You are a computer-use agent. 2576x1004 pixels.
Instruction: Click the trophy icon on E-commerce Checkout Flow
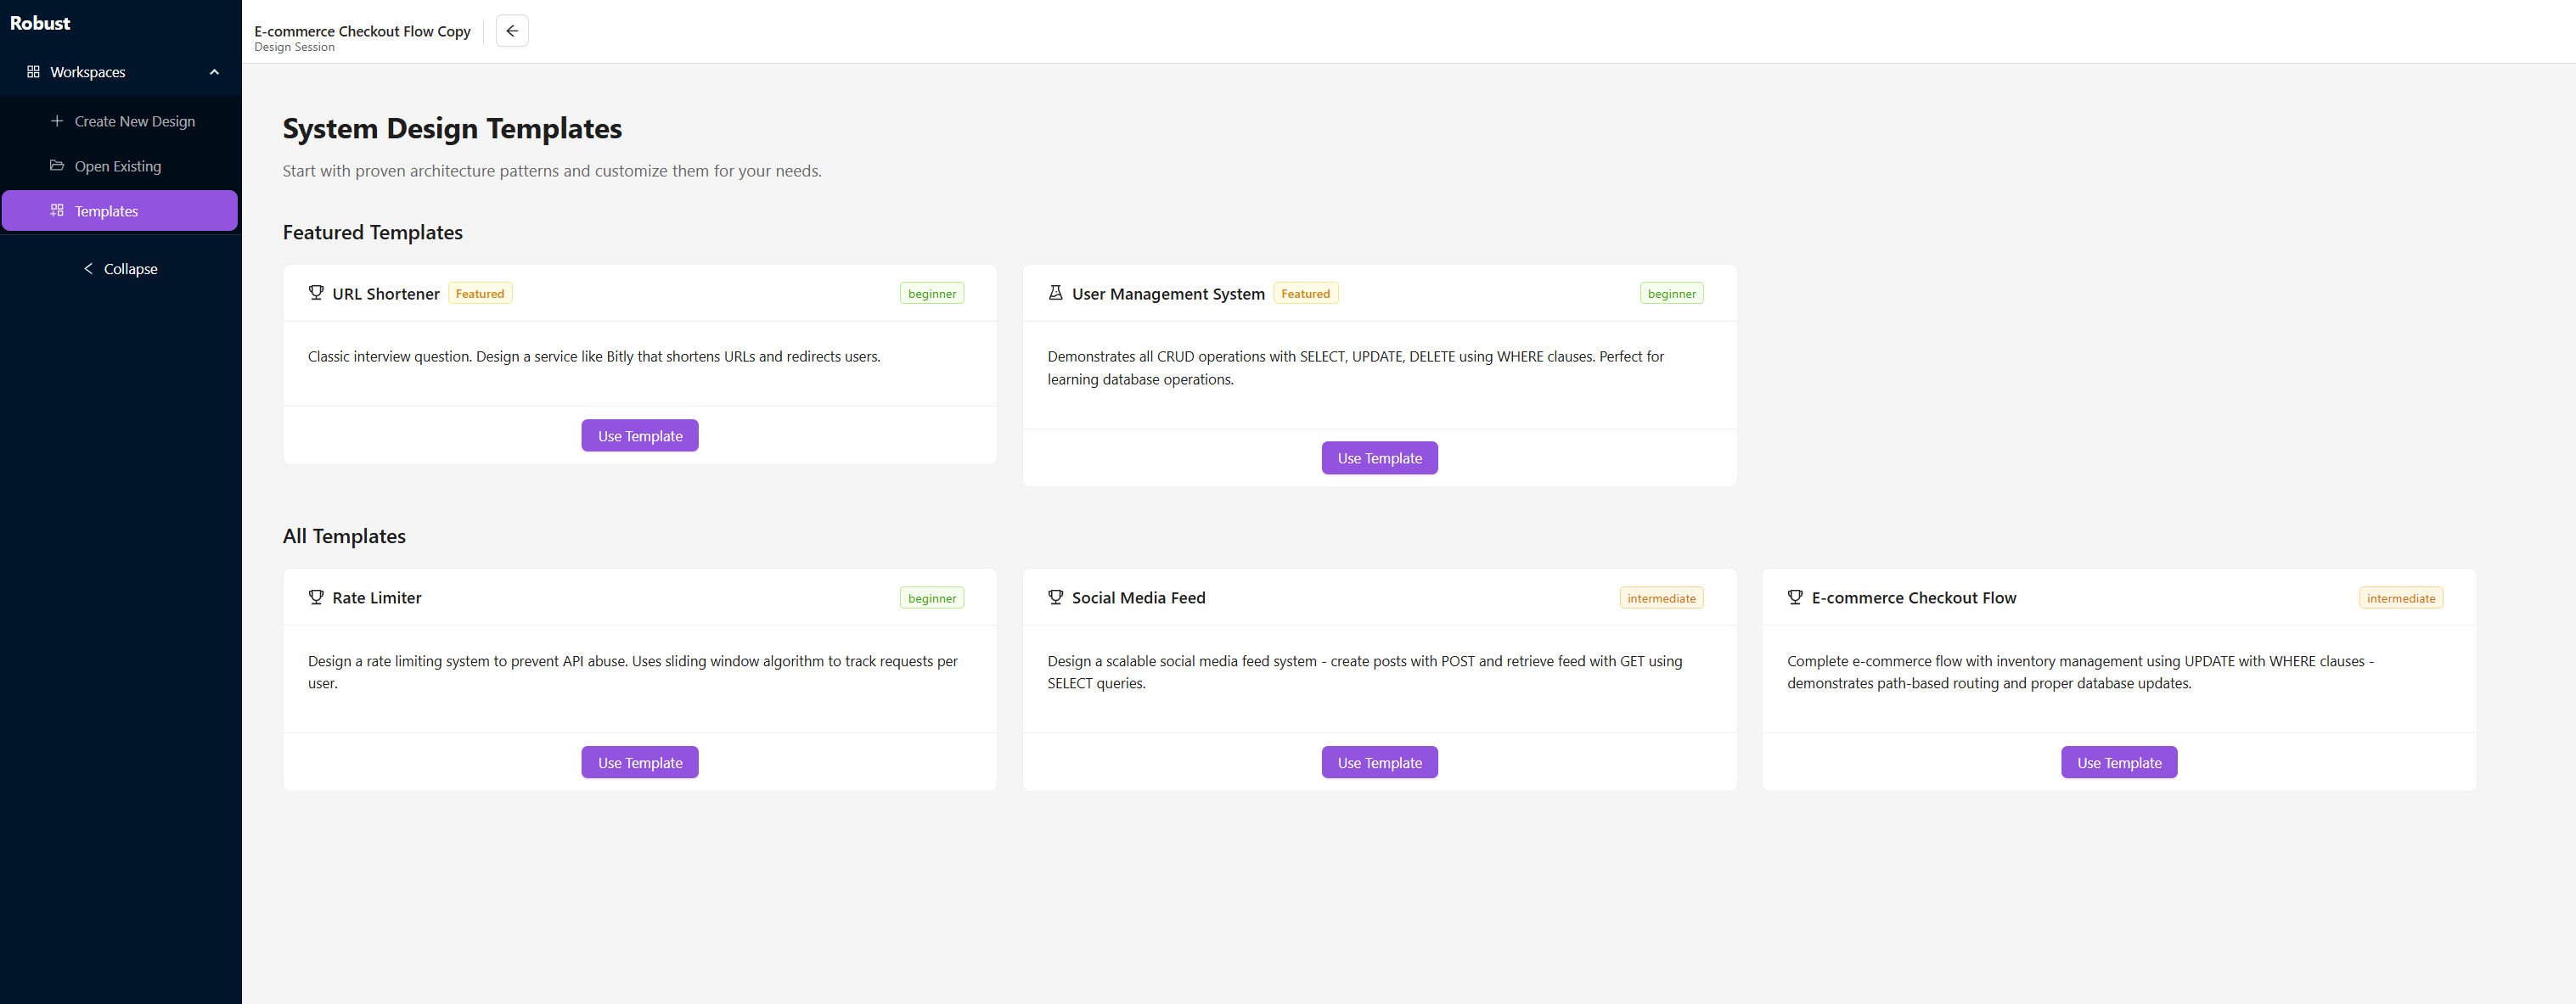1796,597
